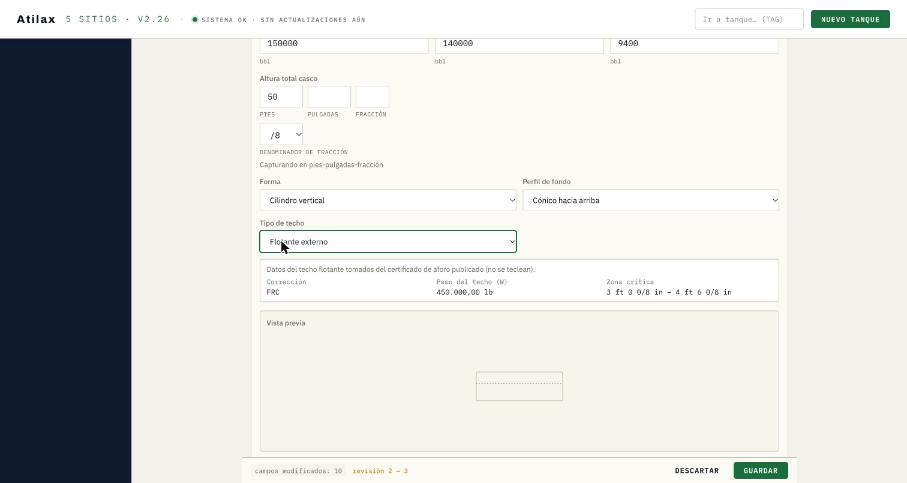Click the 'SISTEMA OK' status text
This screenshot has height=483, width=907.
[x=224, y=20]
